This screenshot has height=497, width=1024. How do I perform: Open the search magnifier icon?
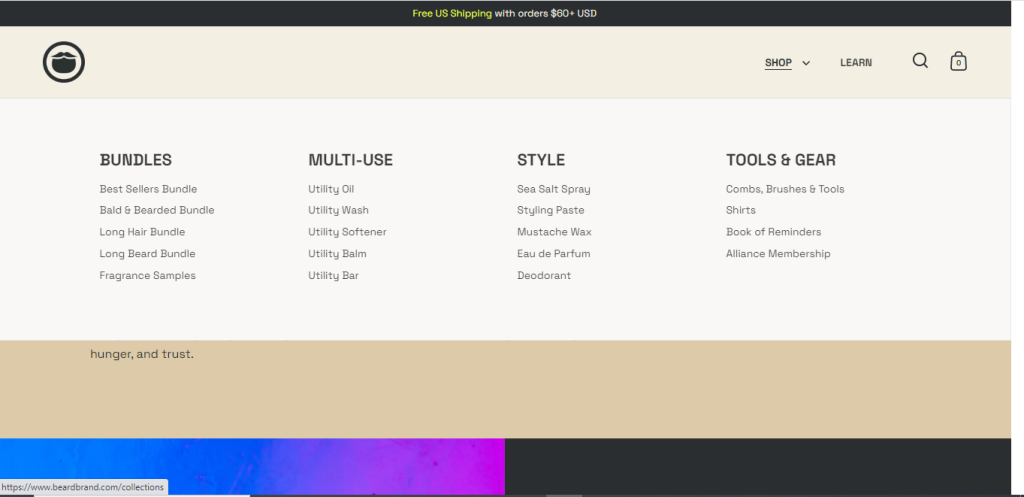(x=920, y=61)
